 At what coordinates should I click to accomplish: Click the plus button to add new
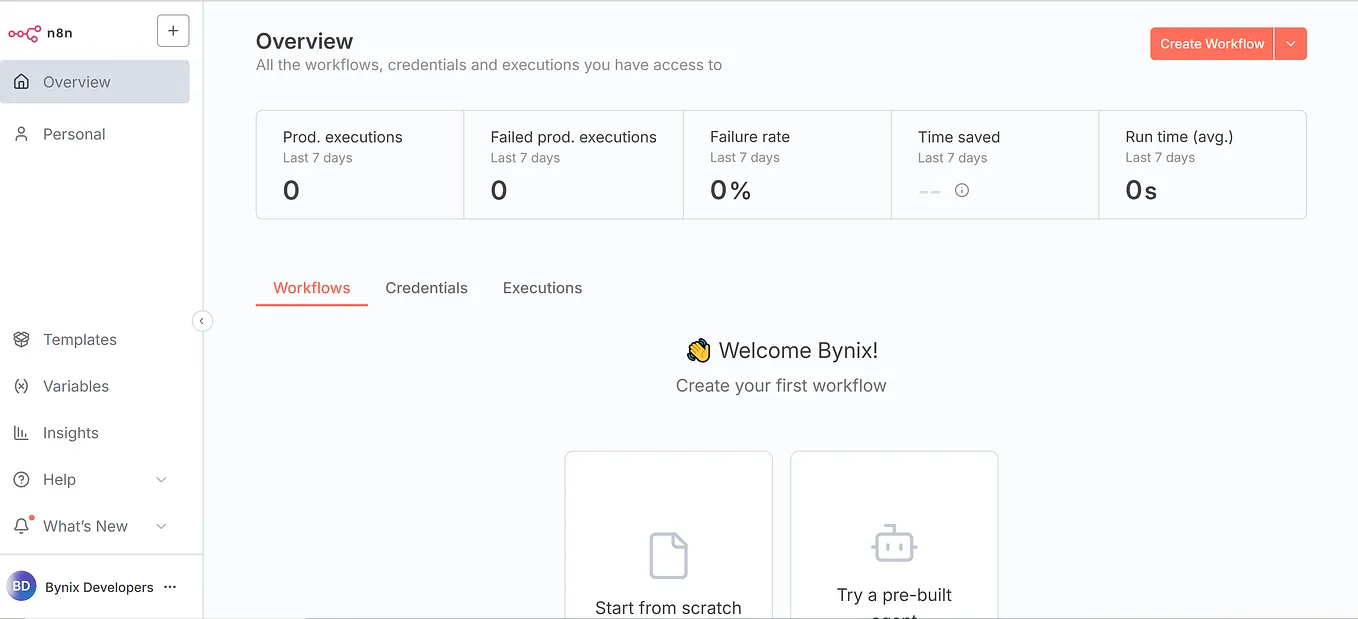coord(173,30)
